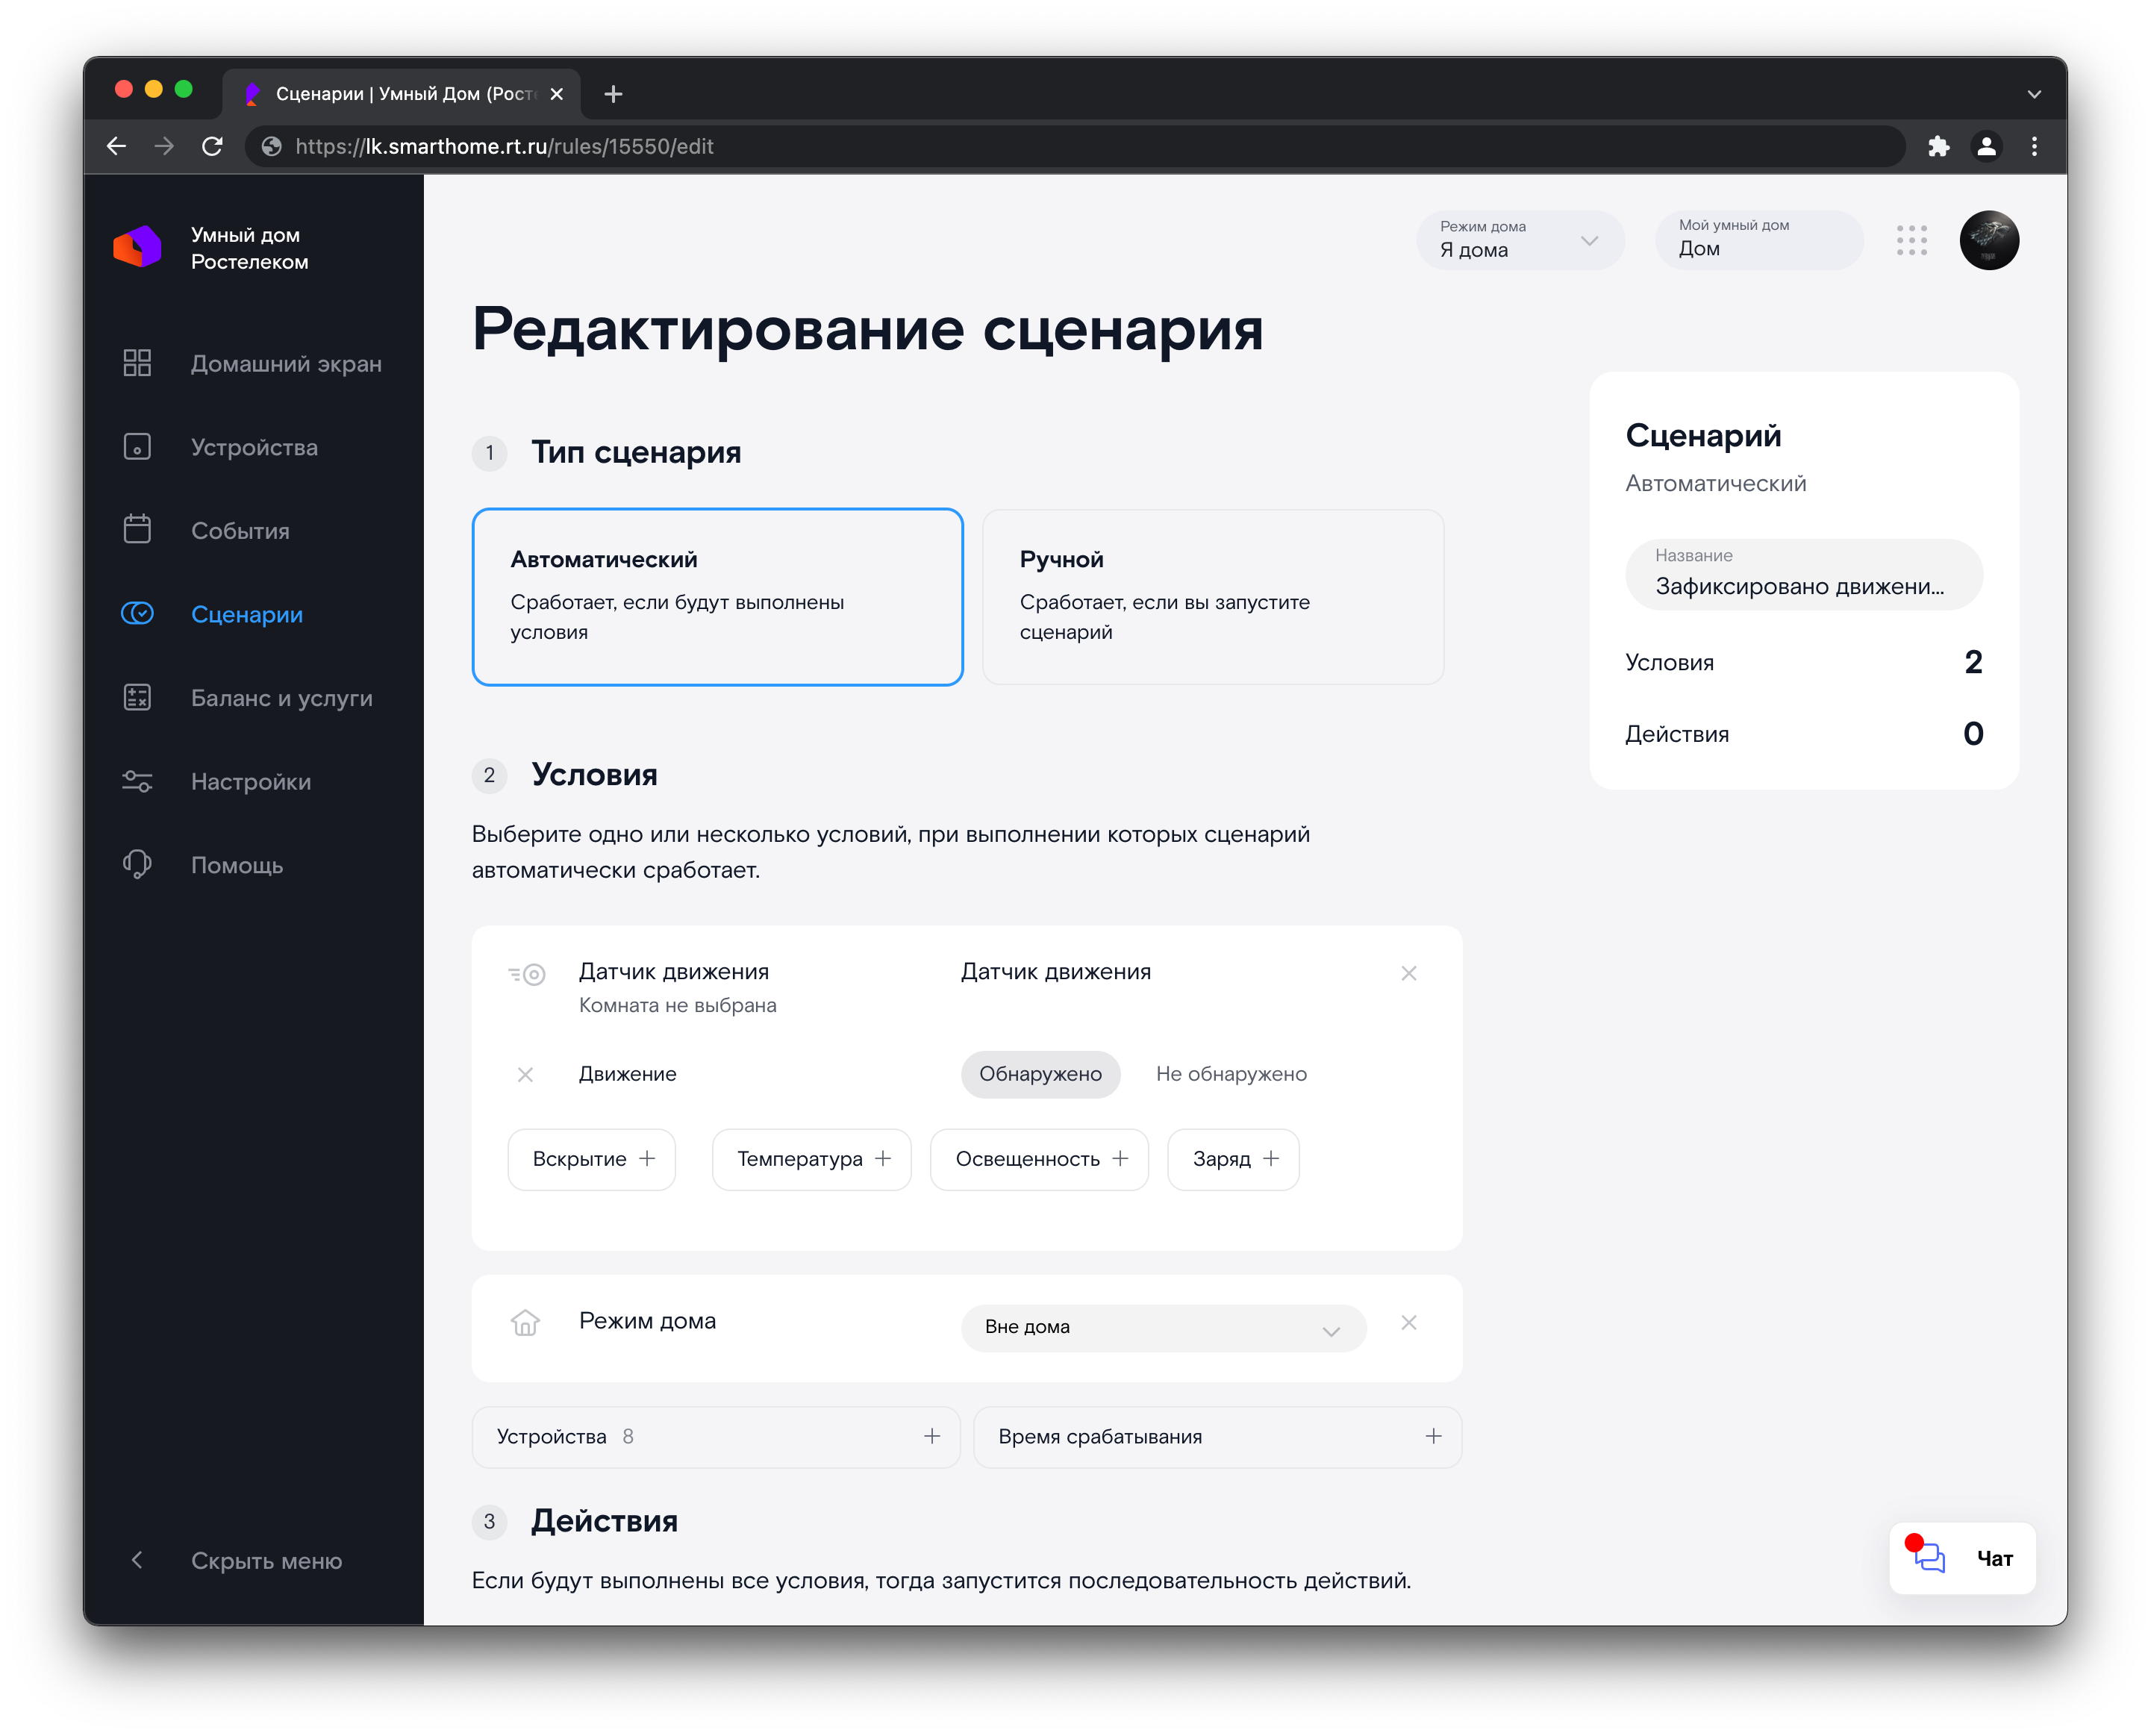Expand Устройства condition list
2151x1736 pixels.
click(716, 1437)
